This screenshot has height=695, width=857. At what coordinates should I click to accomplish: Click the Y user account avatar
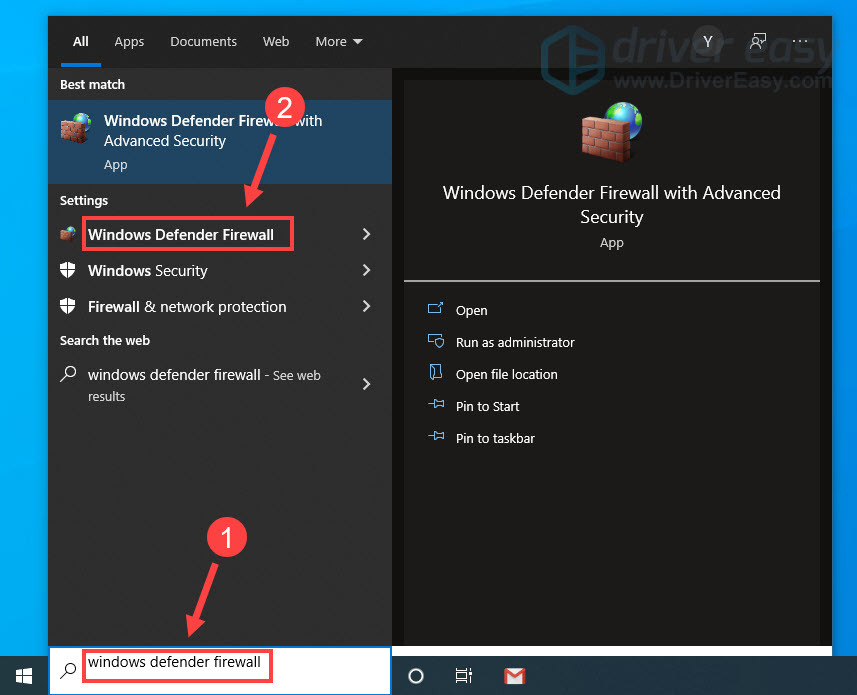click(x=708, y=42)
